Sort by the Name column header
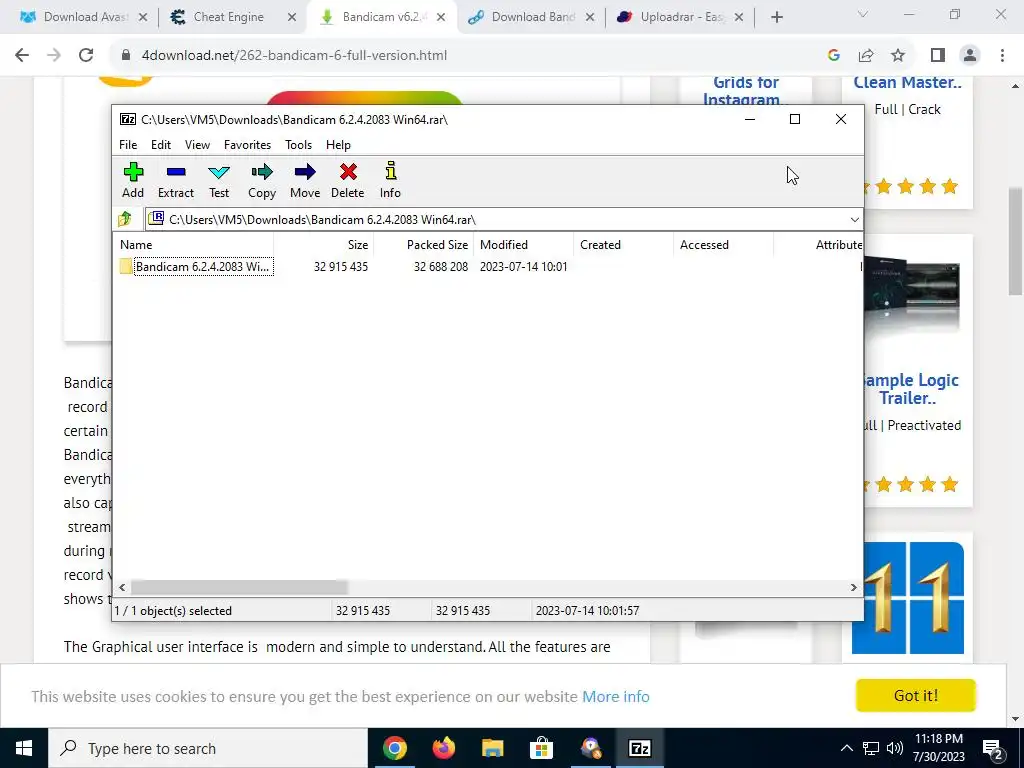Screen dimensions: 1024x768 [x=195, y=245]
